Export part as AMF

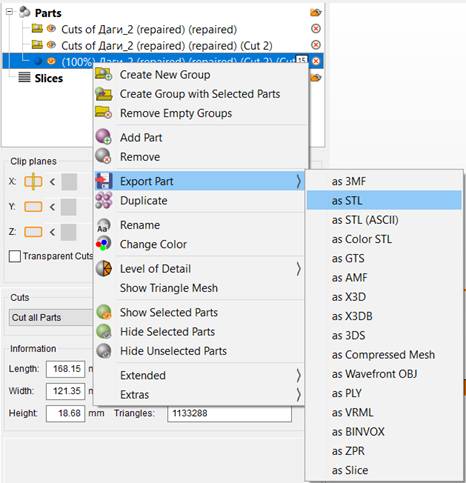pyautogui.click(x=384, y=277)
